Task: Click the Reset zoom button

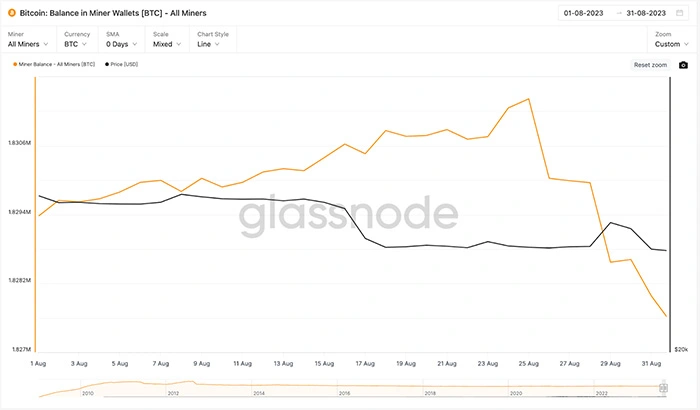Action: (x=650, y=65)
